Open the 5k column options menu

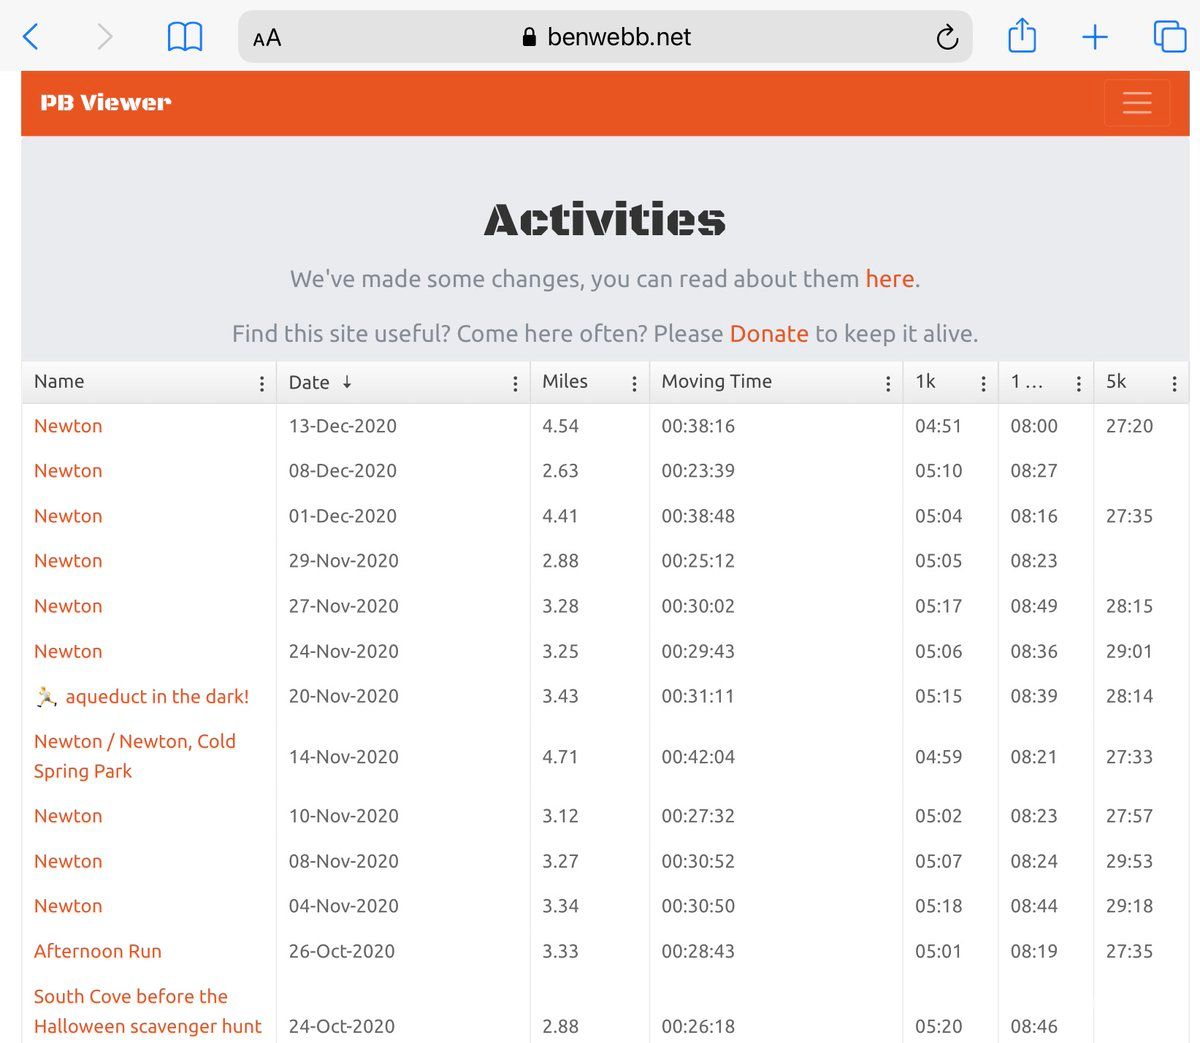click(1174, 384)
